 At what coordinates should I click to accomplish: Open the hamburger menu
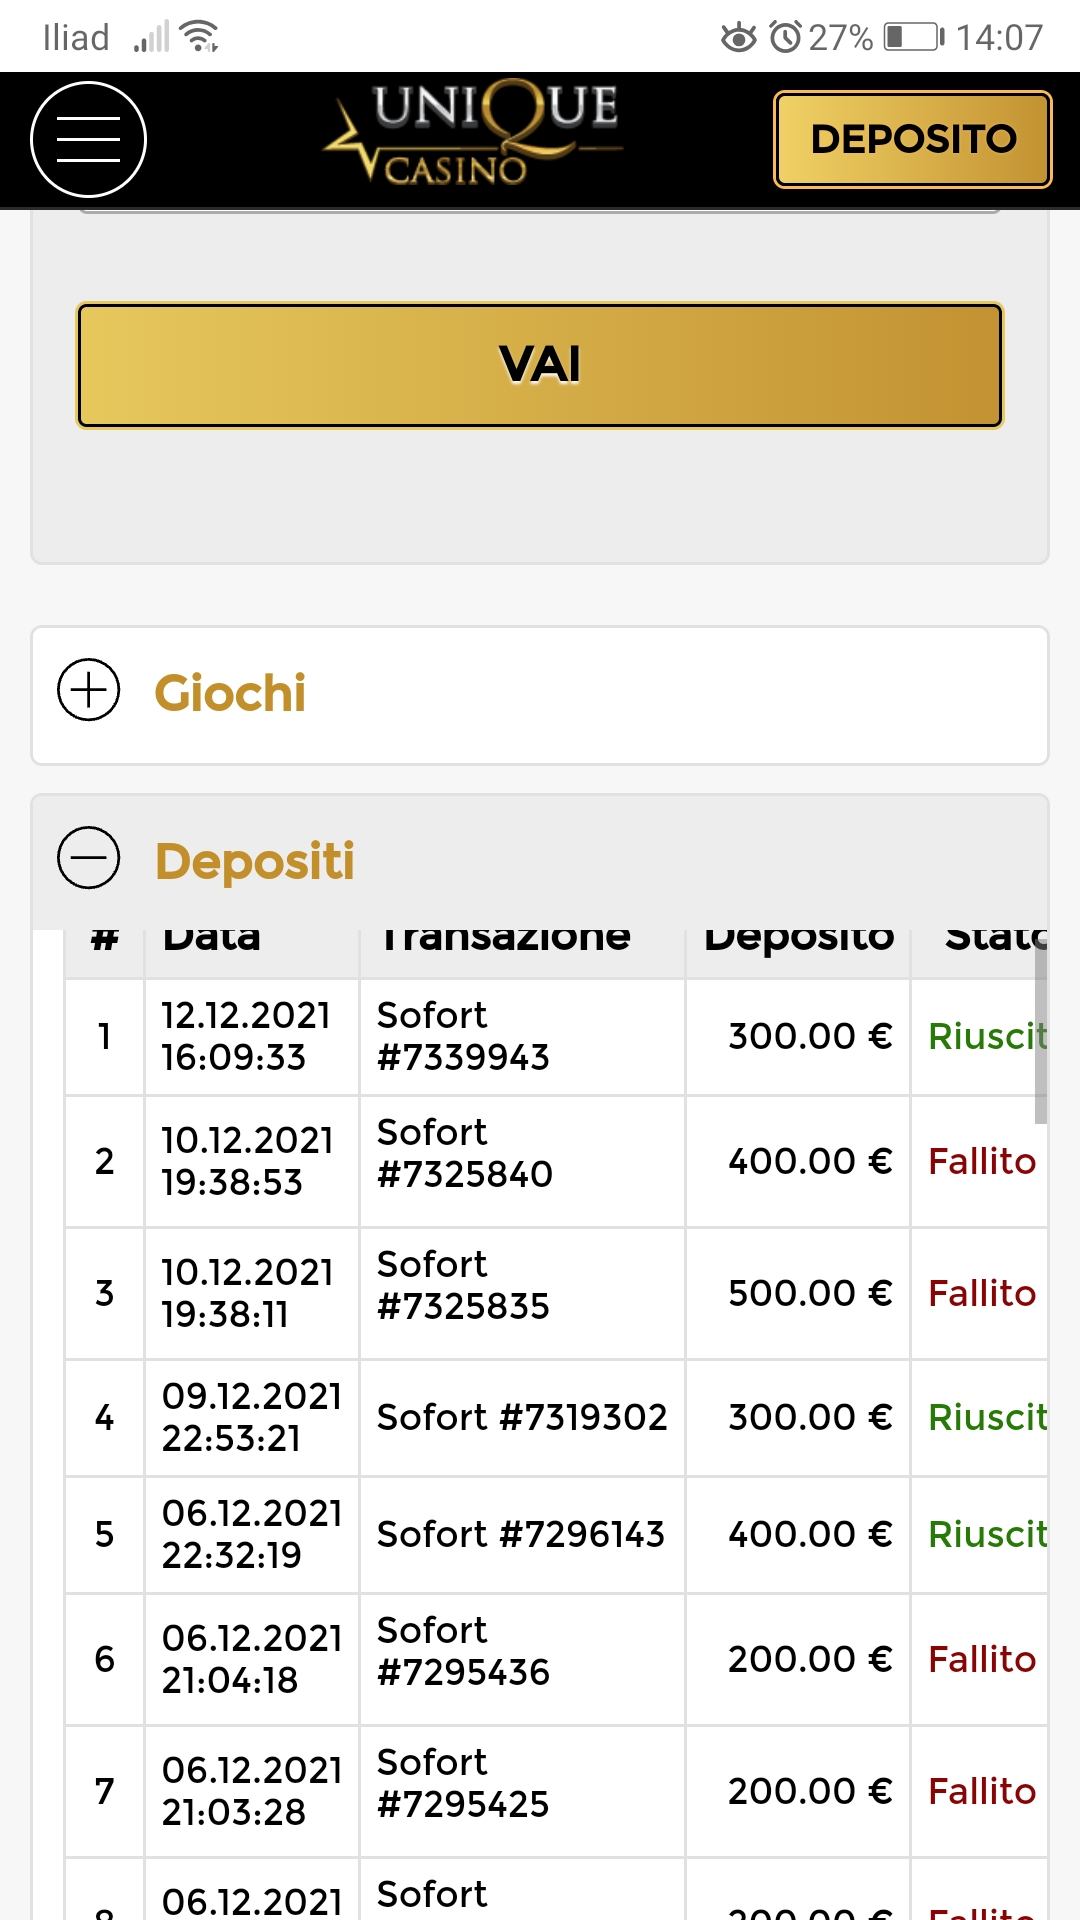point(88,139)
